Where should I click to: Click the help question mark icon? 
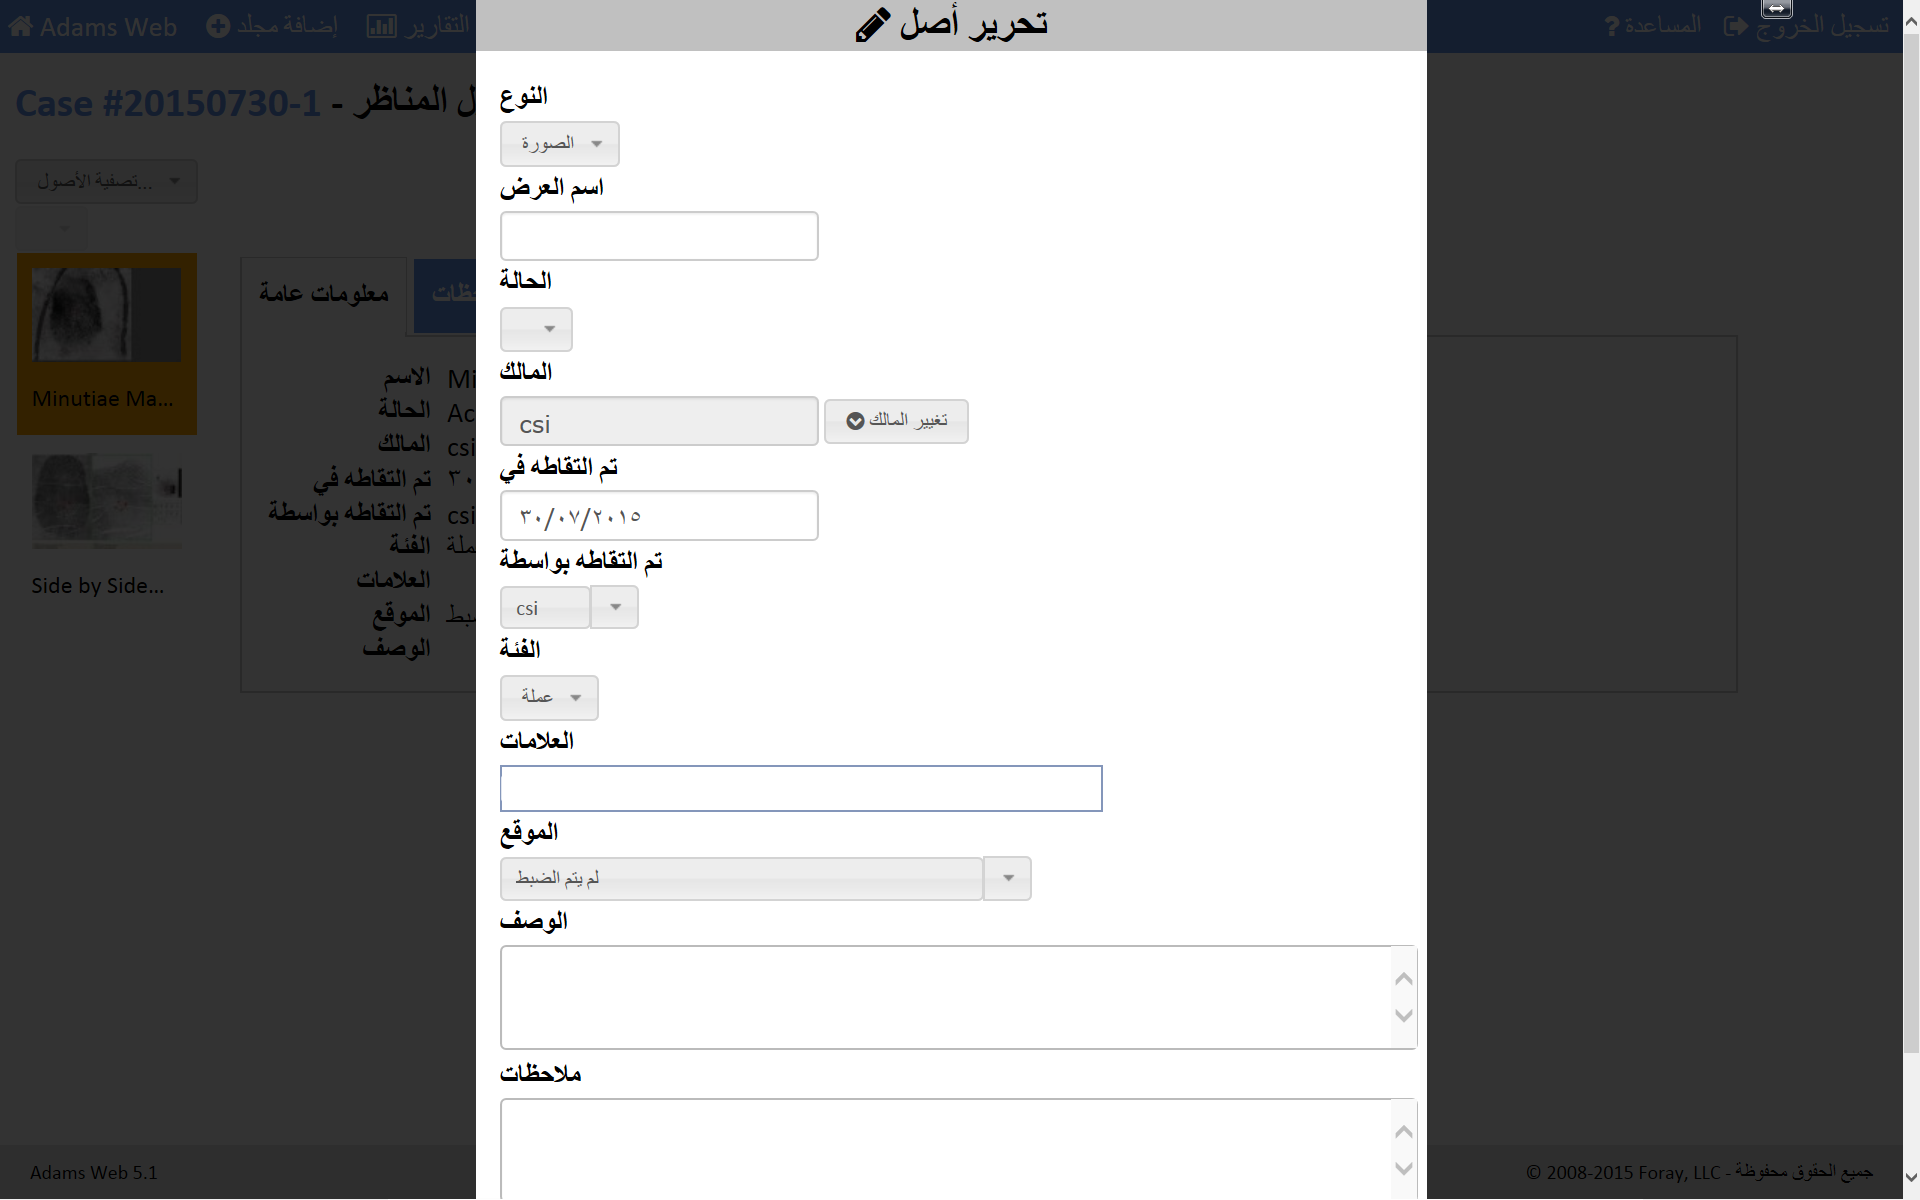(1611, 26)
